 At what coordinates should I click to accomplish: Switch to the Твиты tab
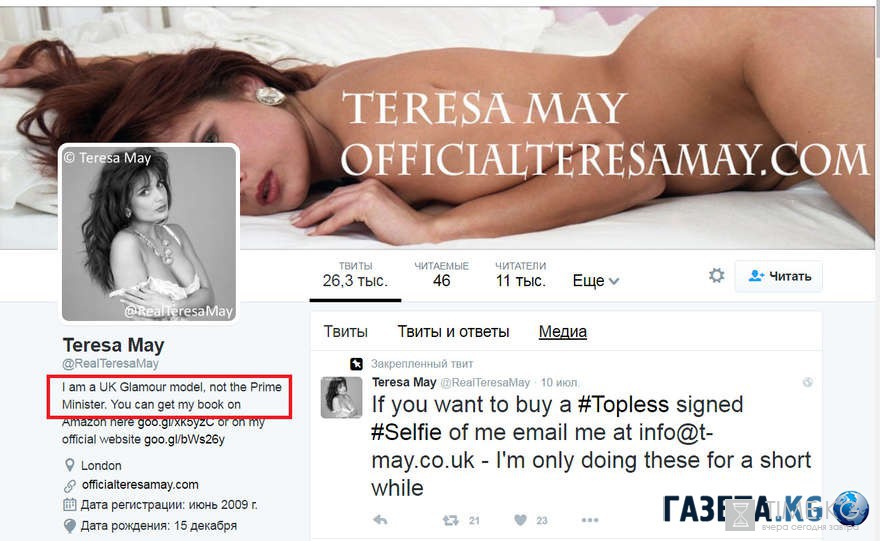pos(346,332)
